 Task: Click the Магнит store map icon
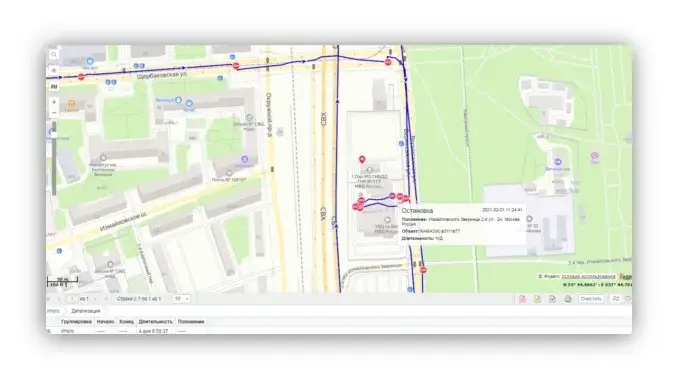(90, 61)
